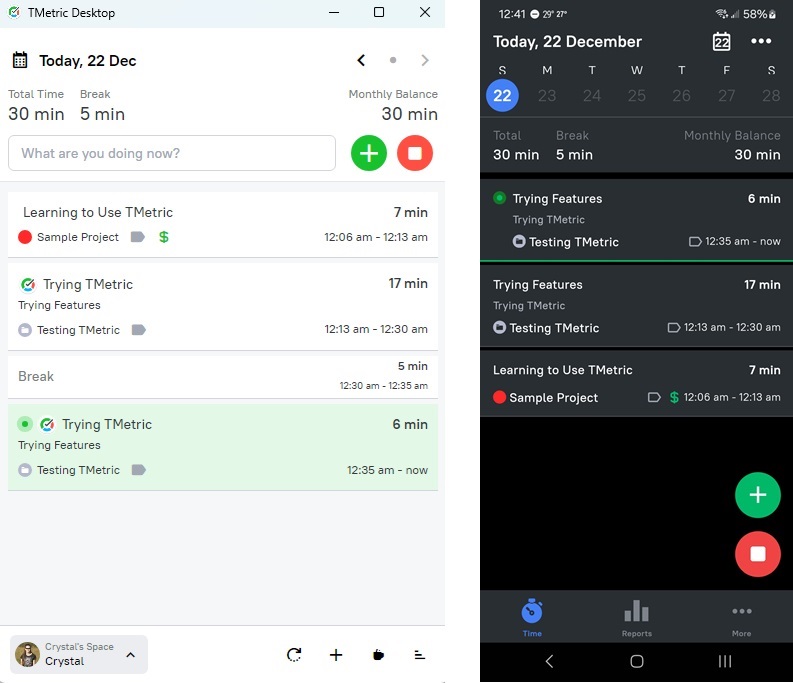793x683 pixels.
Task: Select the today dot indicator in Desktop
Action: point(393,60)
